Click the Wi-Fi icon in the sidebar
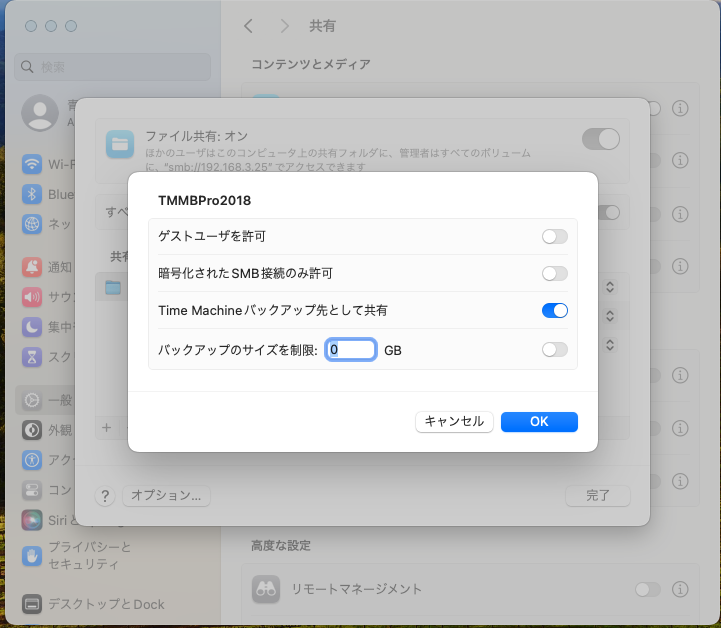Viewport: 721px width, 628px height. pyautogui.click(x=32, y=164)
